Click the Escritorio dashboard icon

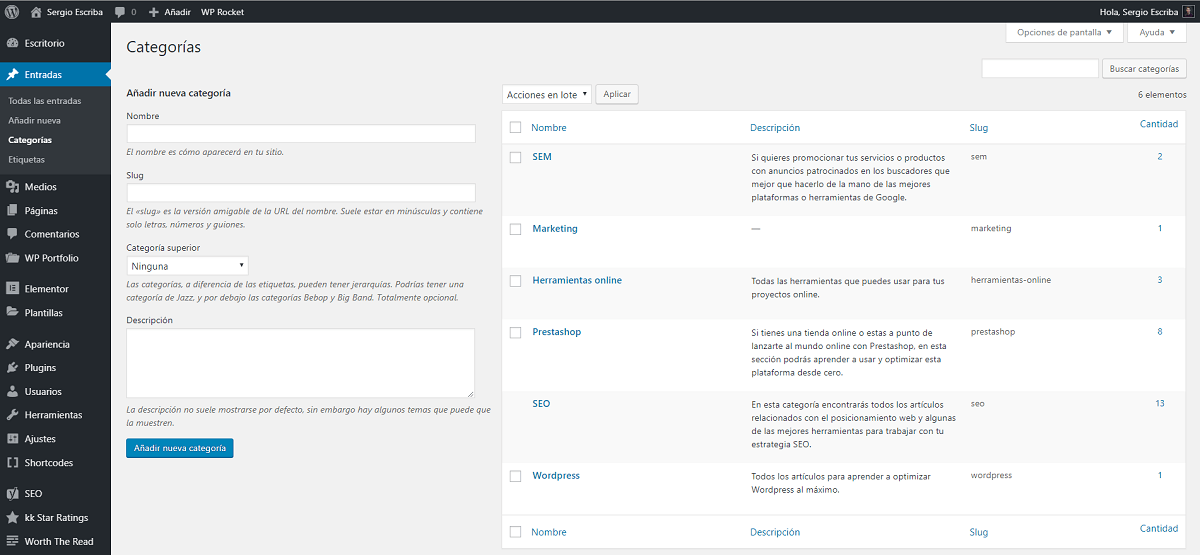pos(12,44)
